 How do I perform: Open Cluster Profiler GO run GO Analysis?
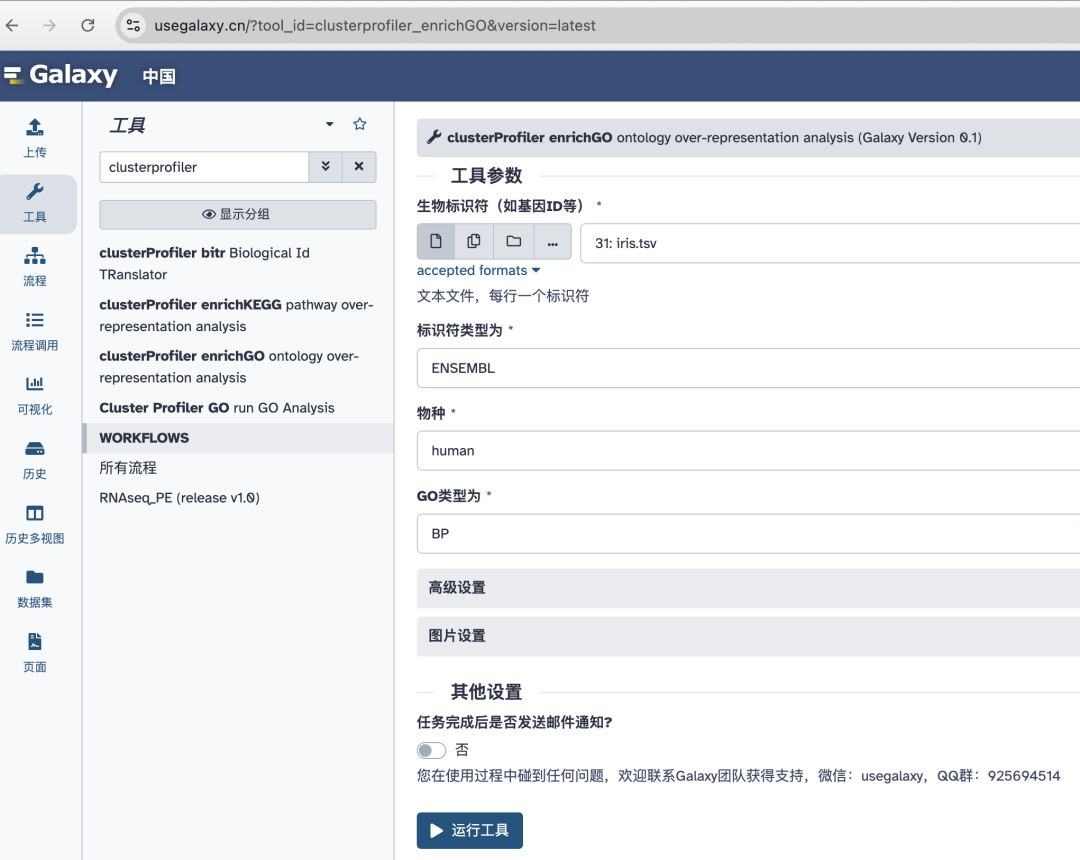click(217, 408)
